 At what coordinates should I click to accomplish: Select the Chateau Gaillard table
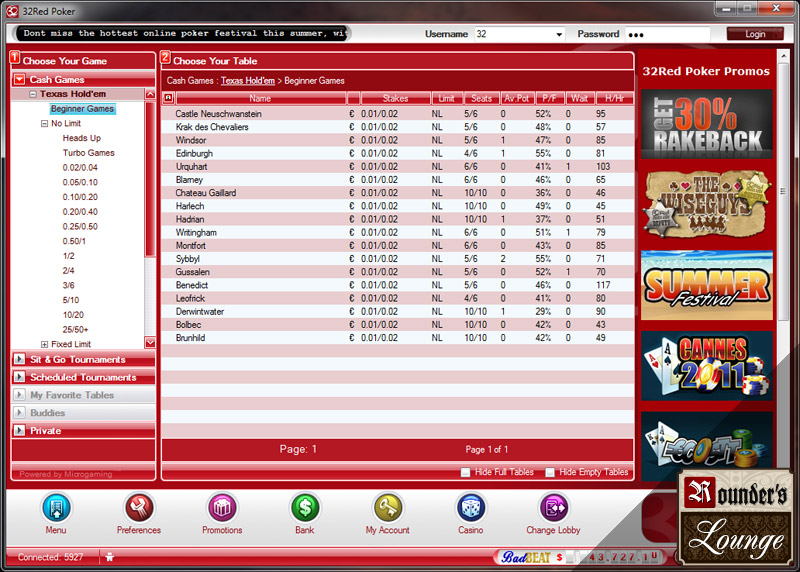pos(398,193)
